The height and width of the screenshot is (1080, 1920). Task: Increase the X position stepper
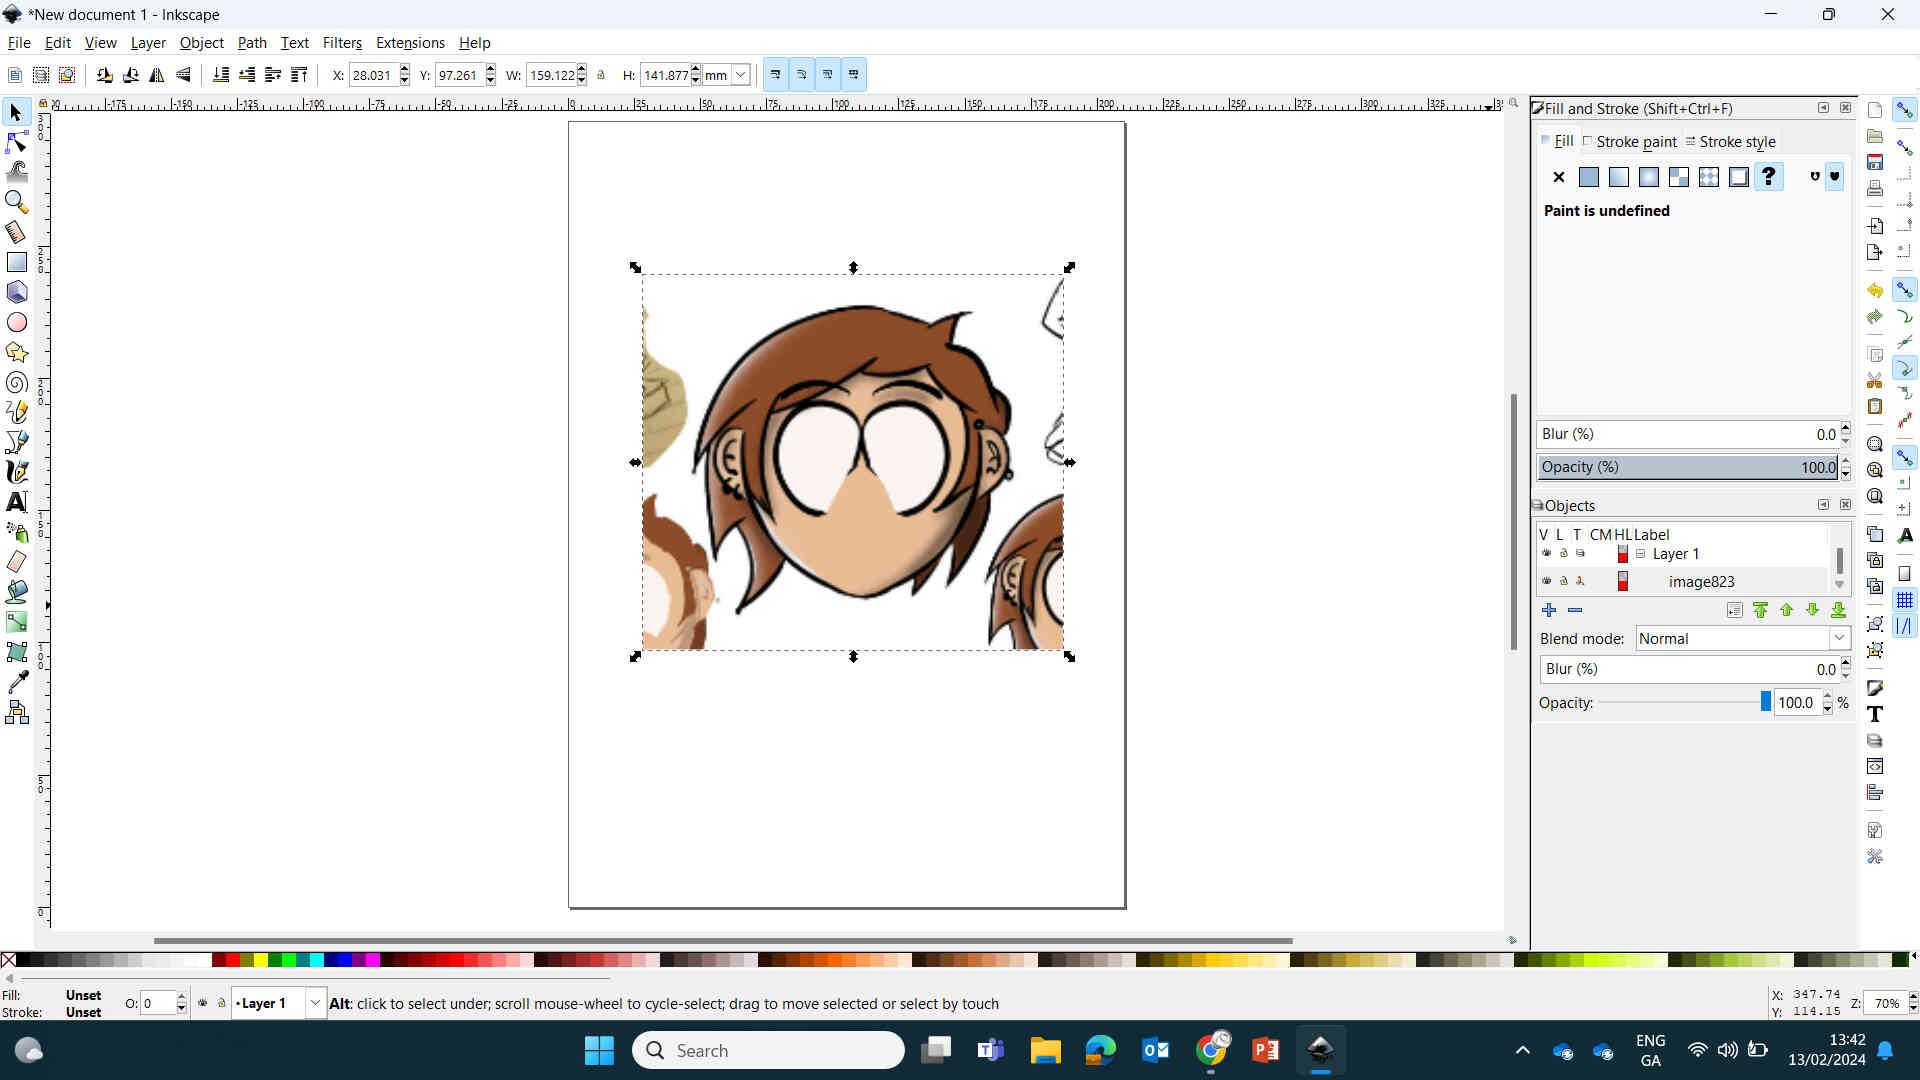click(x=405, y=70)
